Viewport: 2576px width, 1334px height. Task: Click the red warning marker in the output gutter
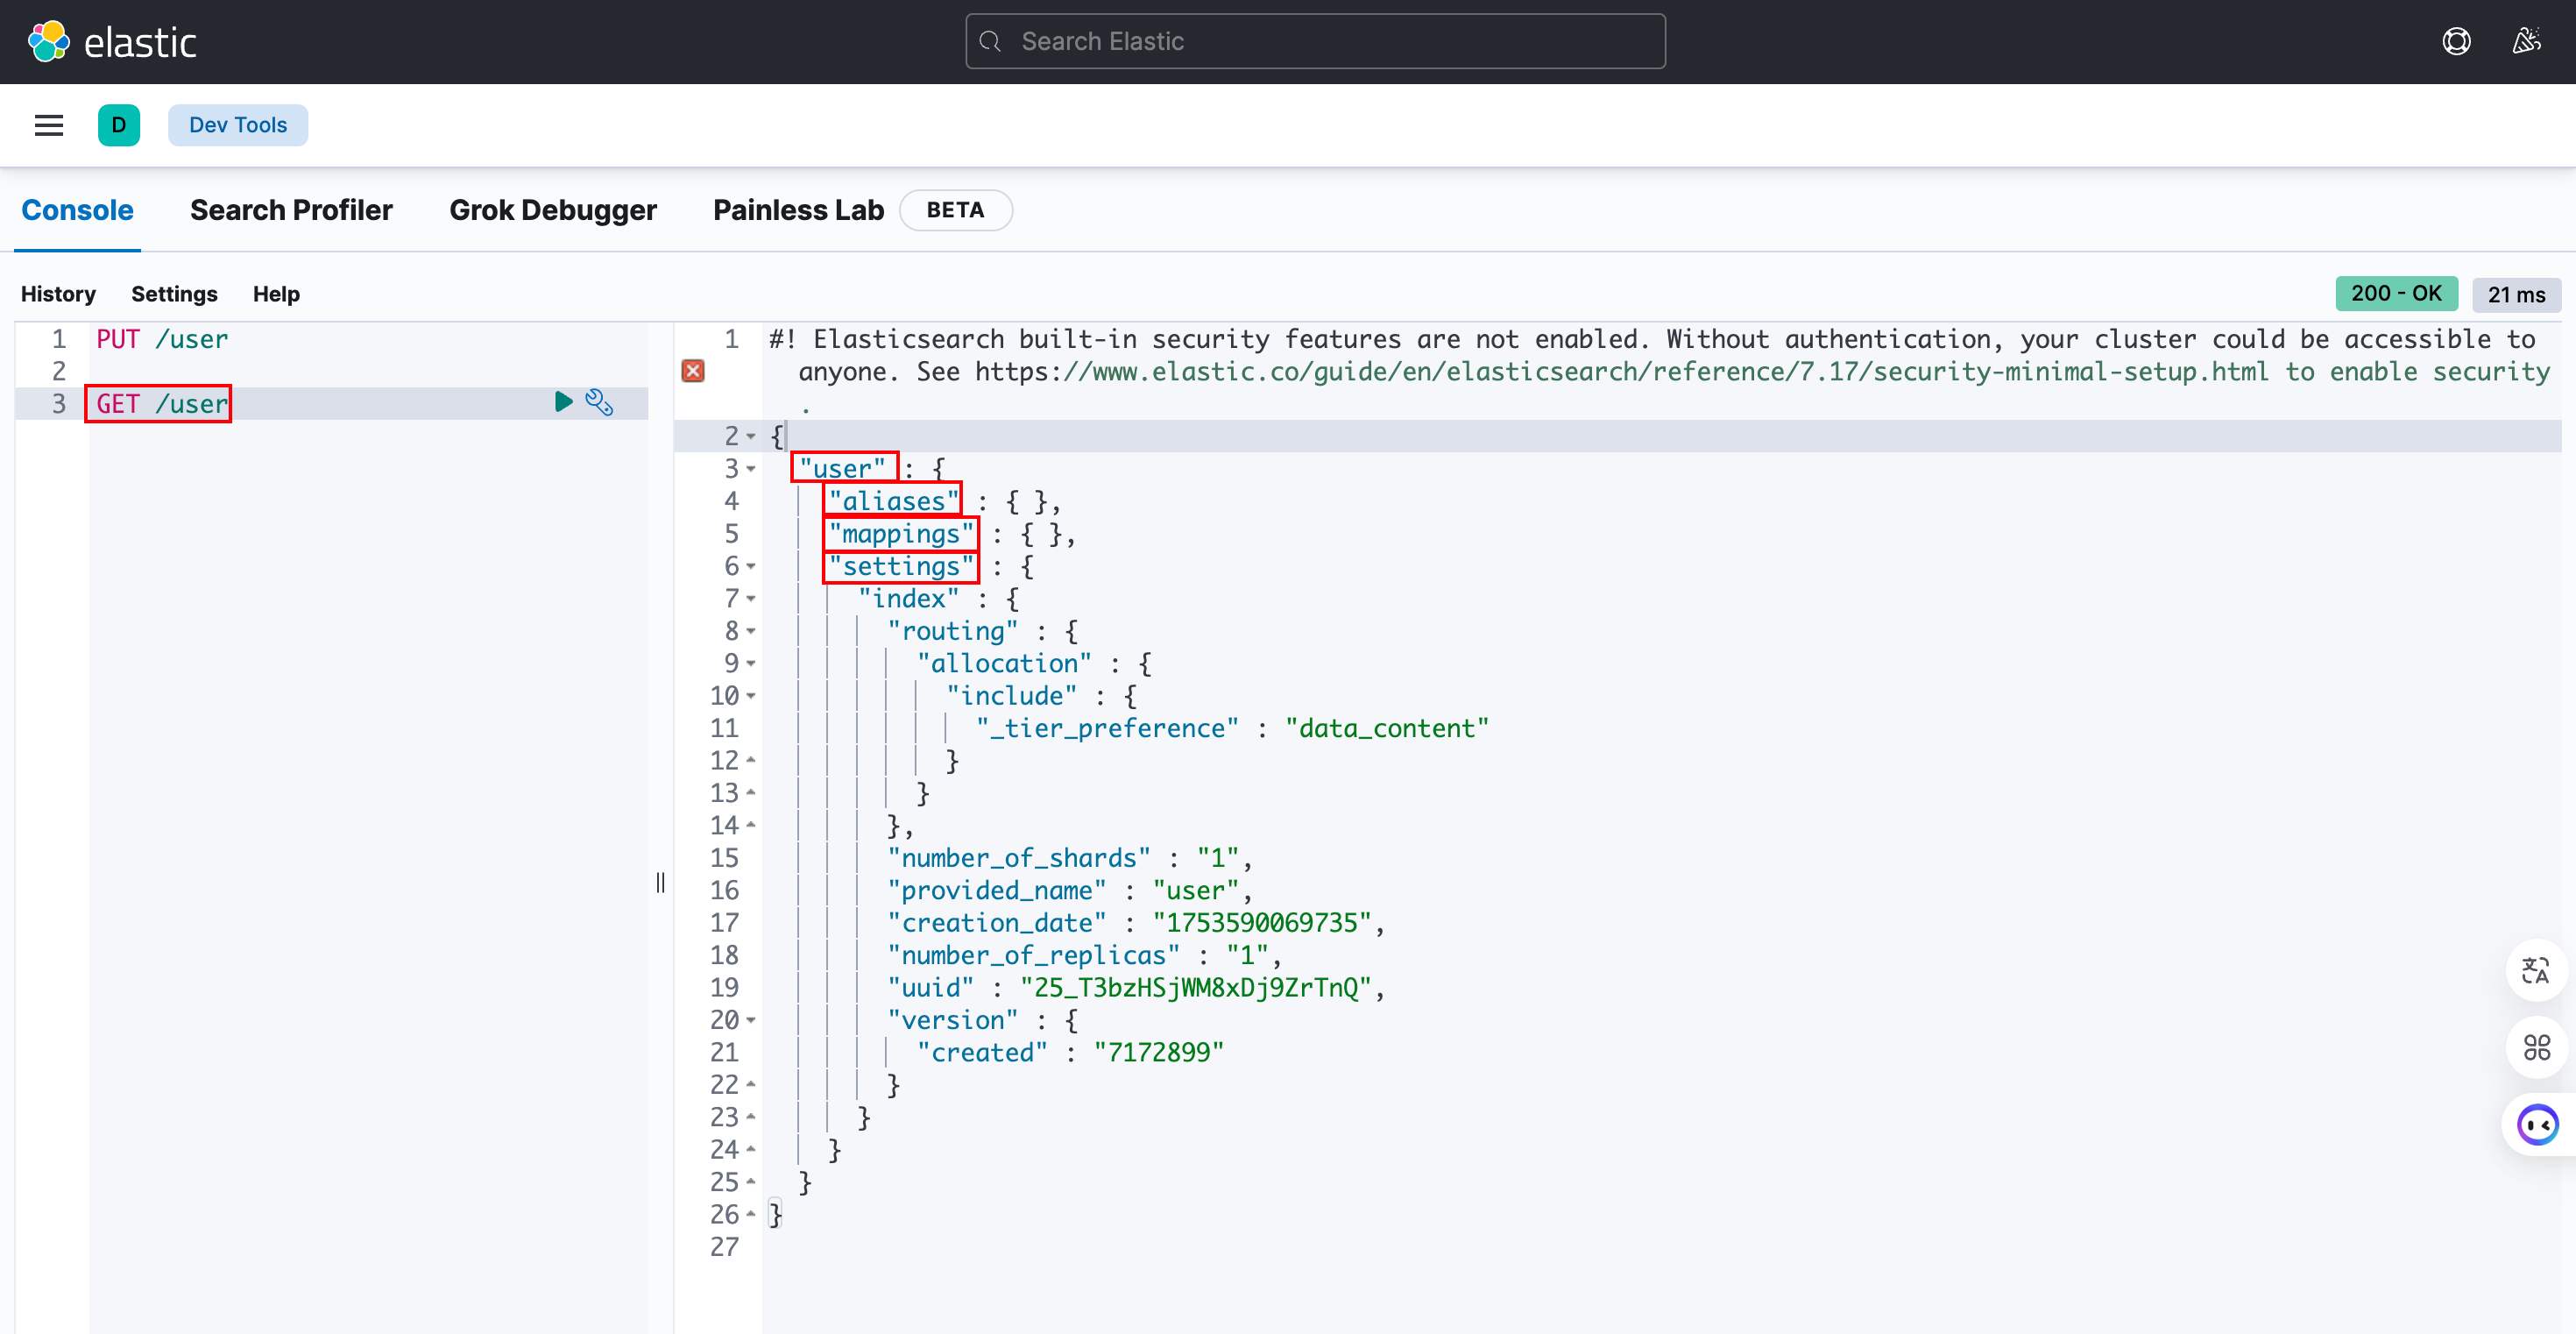(x=693, y=371)
